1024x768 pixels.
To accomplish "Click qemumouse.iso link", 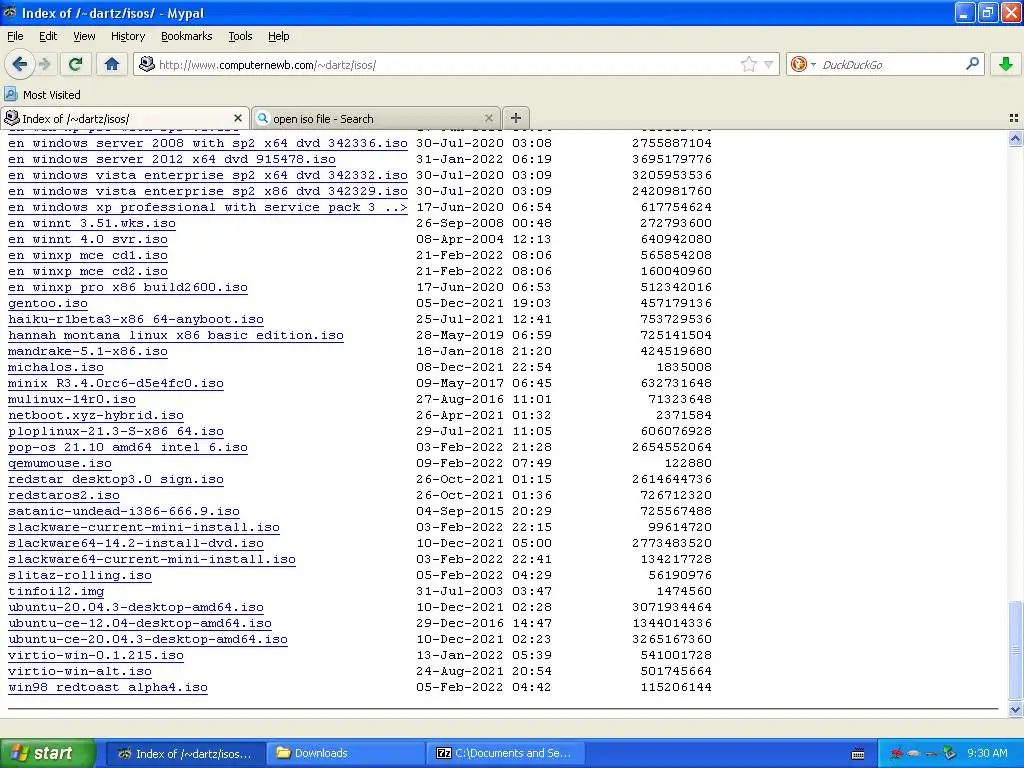I will 59,464.
